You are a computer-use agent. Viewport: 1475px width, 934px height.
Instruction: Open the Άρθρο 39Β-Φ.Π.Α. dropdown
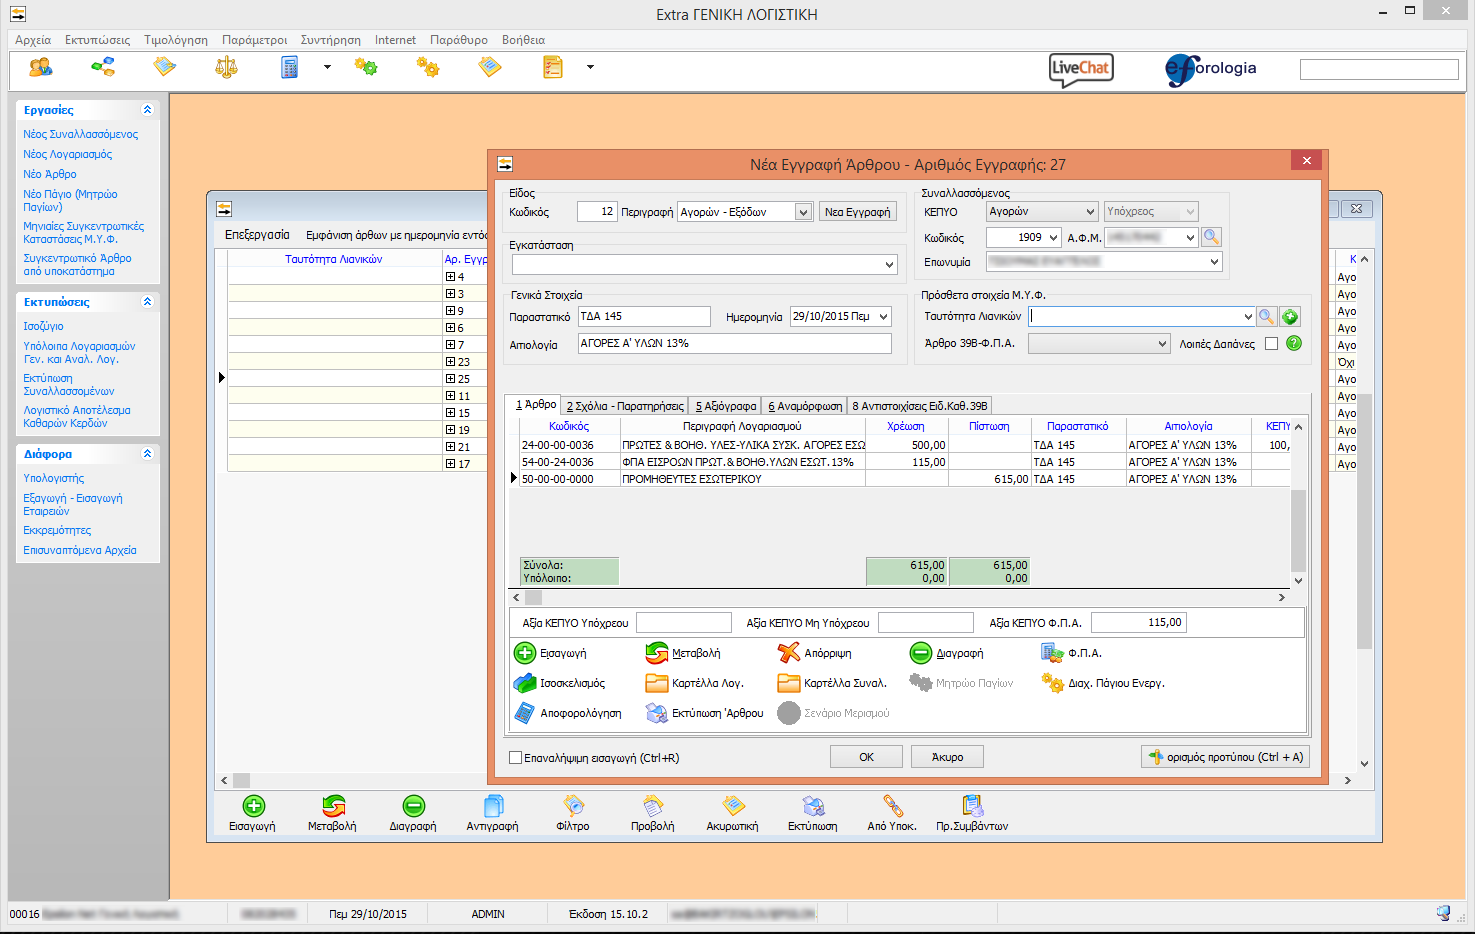(1161, 344)
